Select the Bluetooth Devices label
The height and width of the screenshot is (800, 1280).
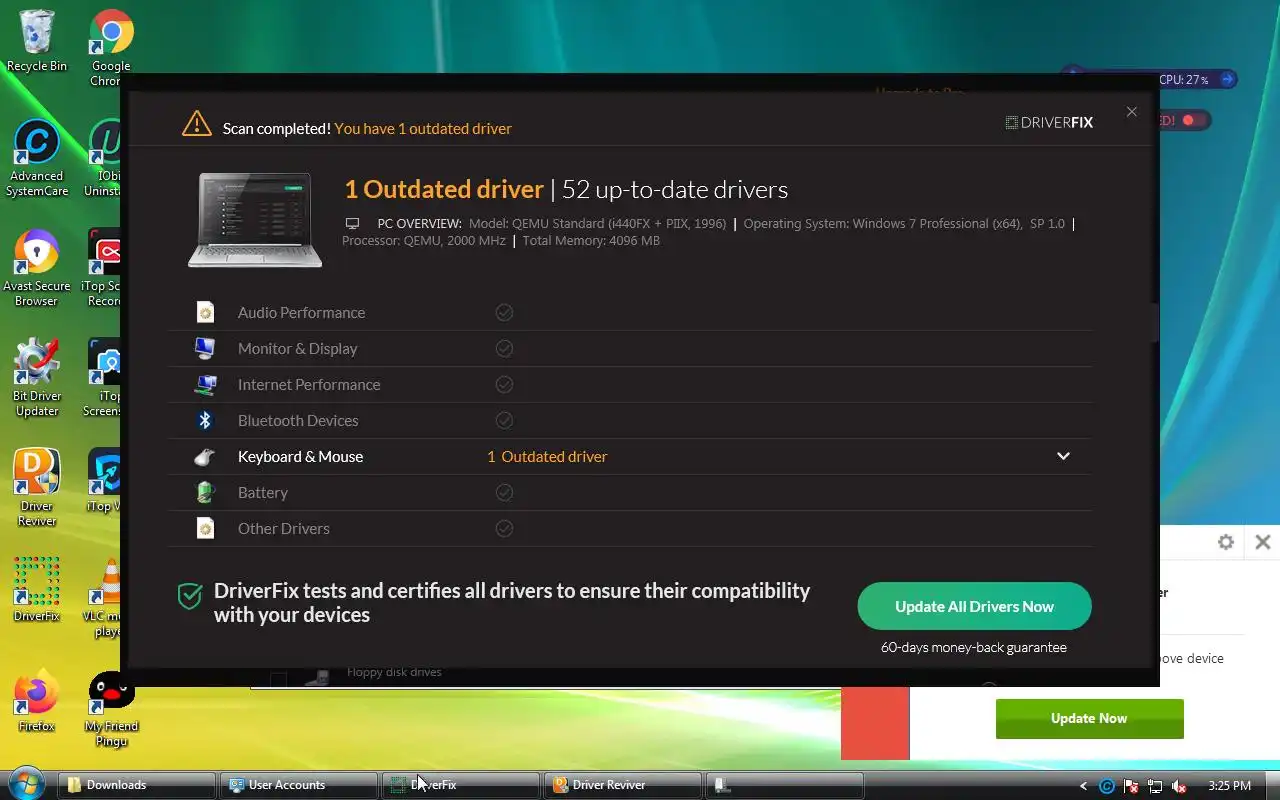pos(298,420)
